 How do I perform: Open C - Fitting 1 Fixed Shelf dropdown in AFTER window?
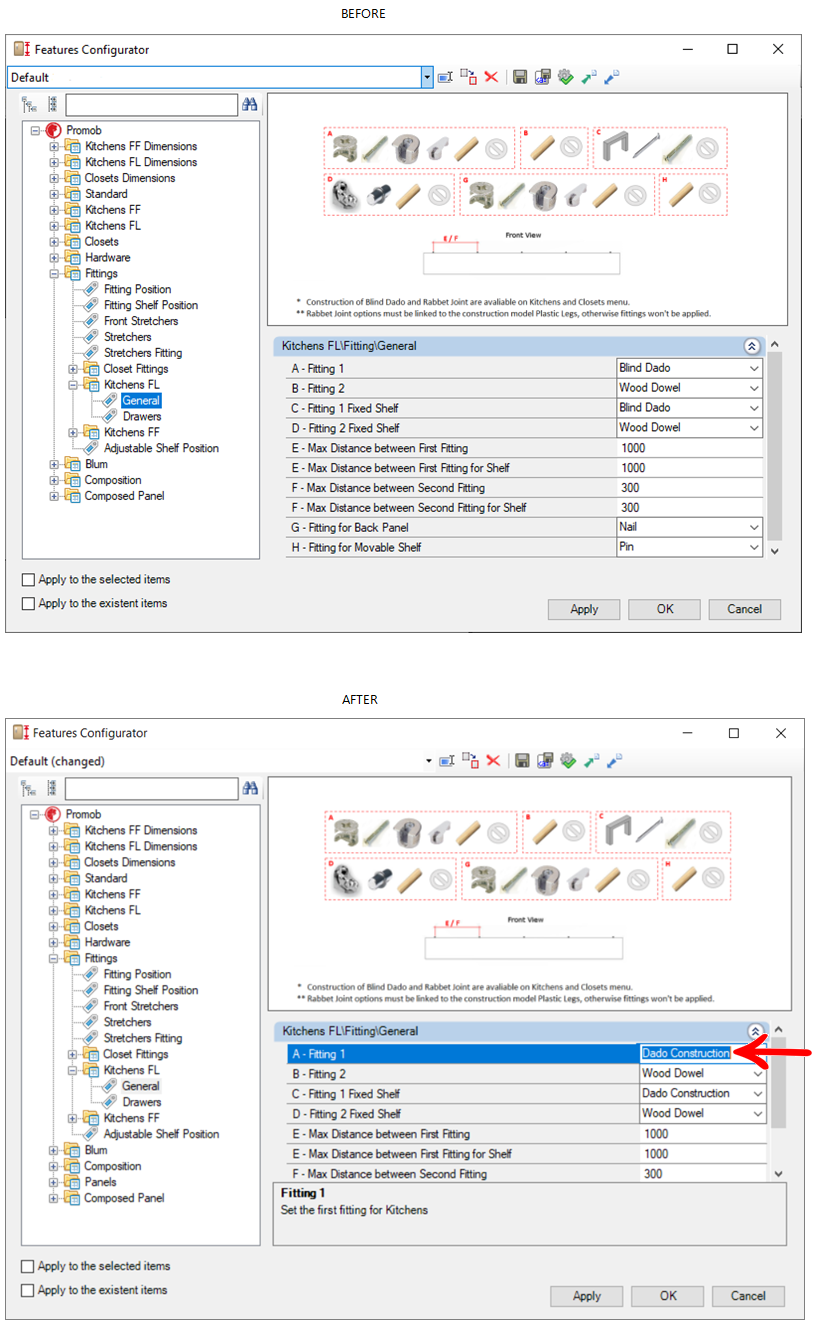tap(756, 1094)
